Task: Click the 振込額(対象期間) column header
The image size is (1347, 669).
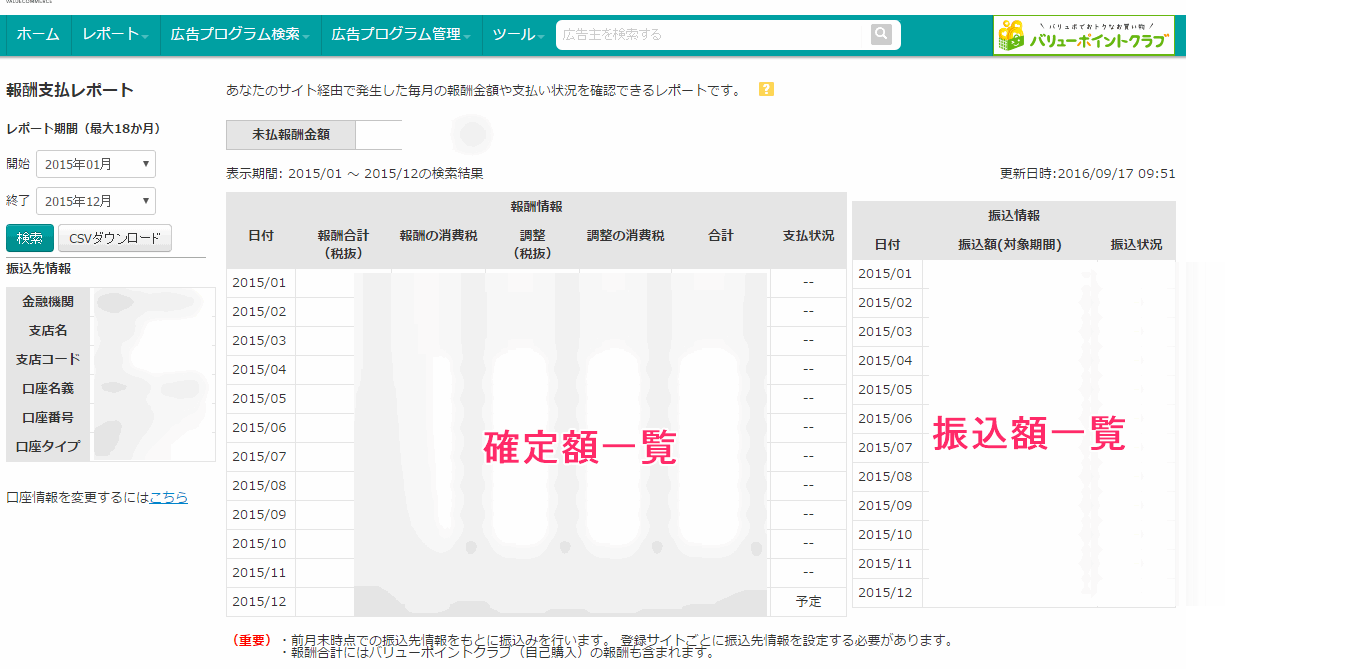Action: [1009, 245]
